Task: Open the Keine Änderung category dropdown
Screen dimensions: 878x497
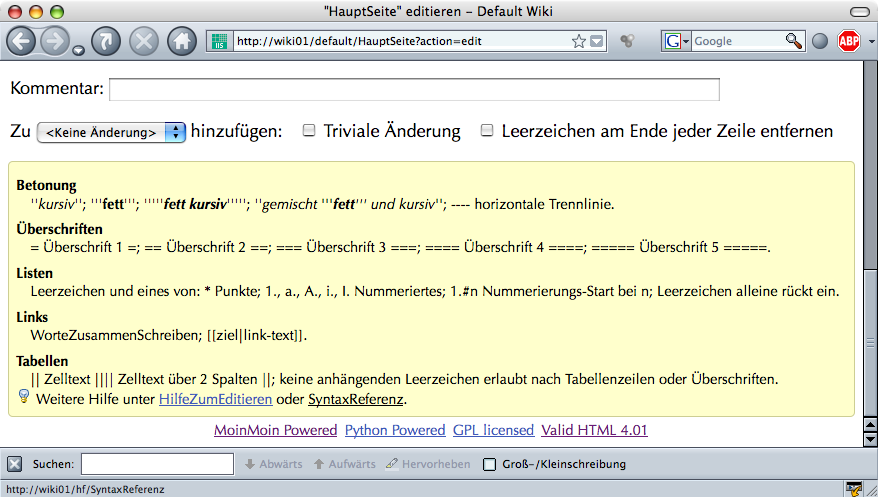Action: [111, 132]
